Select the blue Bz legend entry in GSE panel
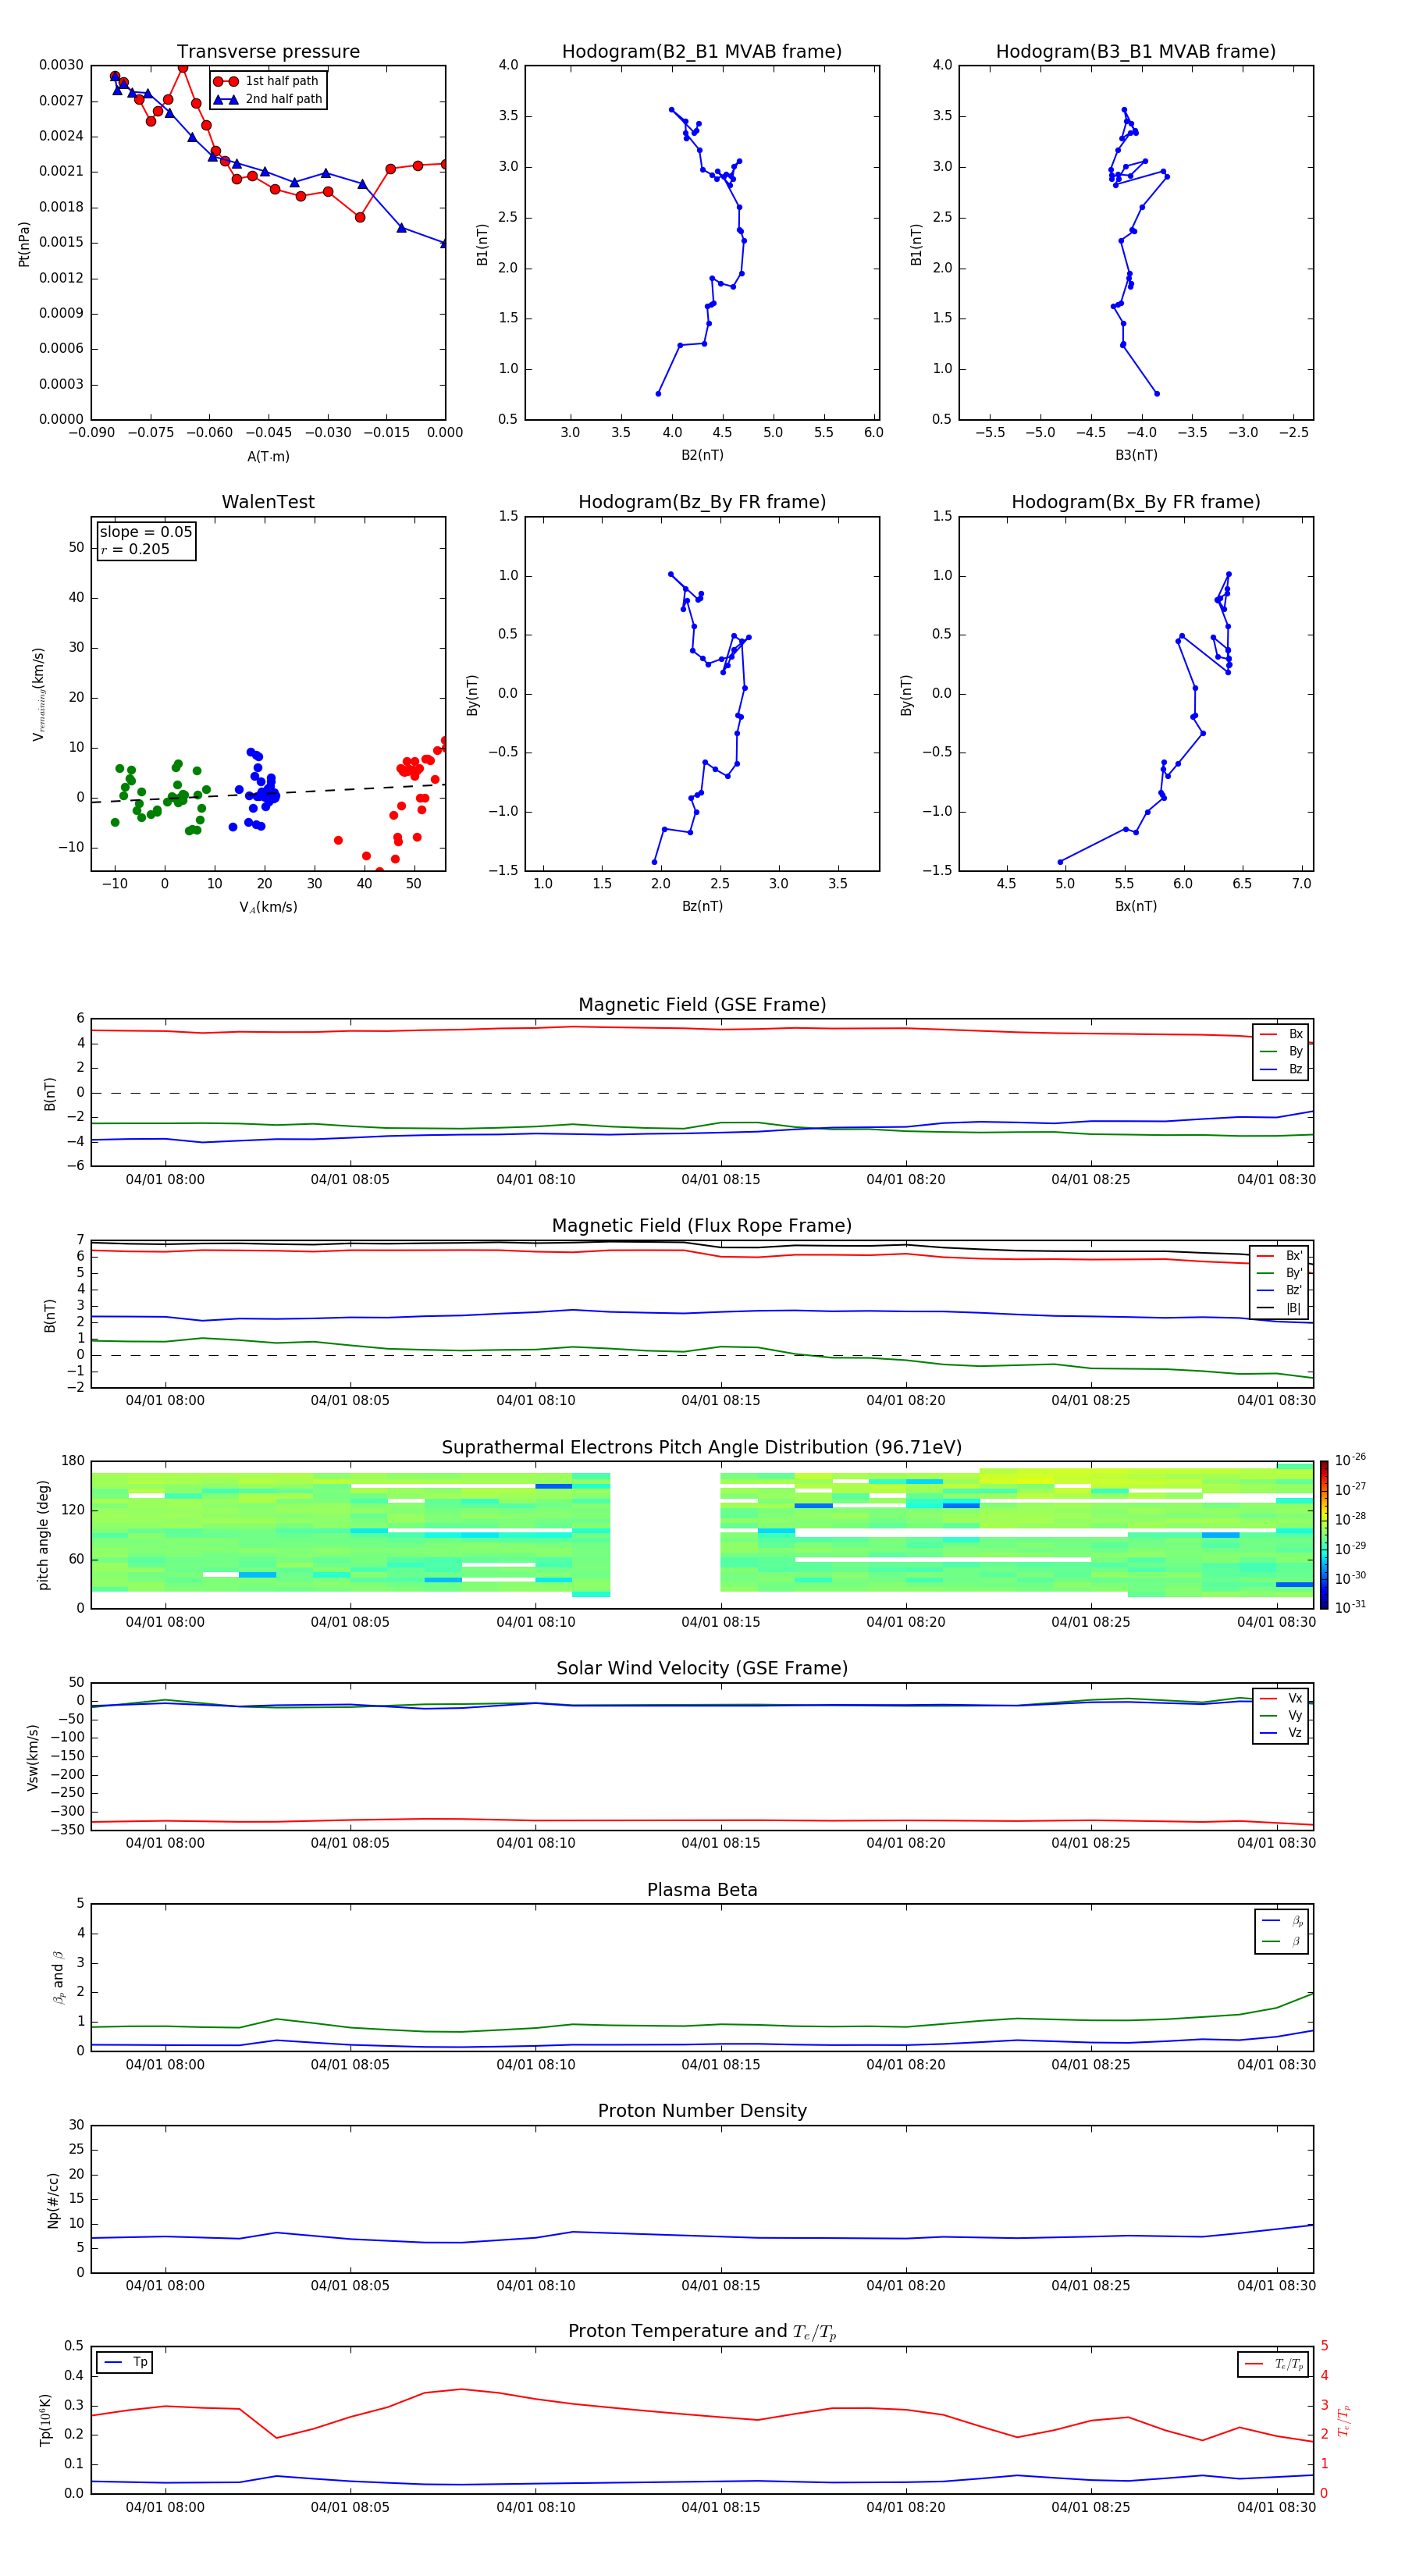Image resolution: width=1405 pixels, height=2576 pixels. [x=1281, y=1069]
